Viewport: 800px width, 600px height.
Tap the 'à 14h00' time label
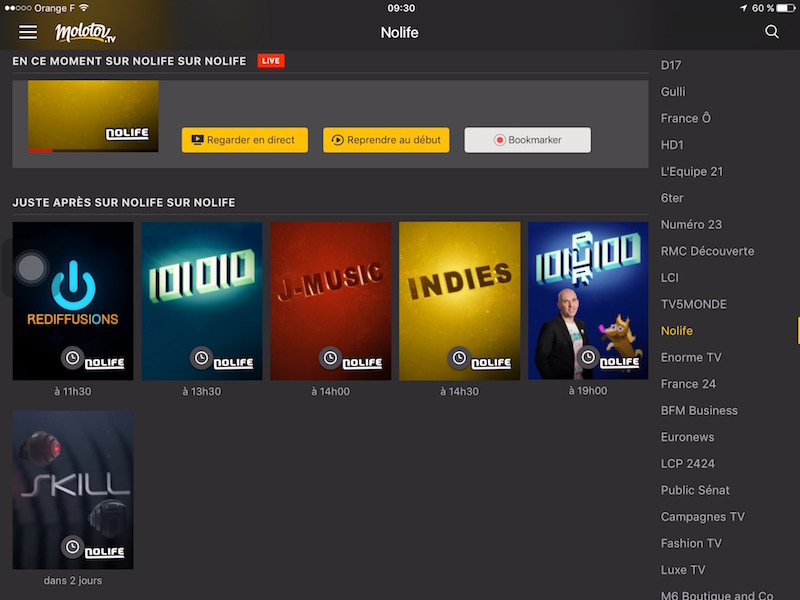coord(331,391)
